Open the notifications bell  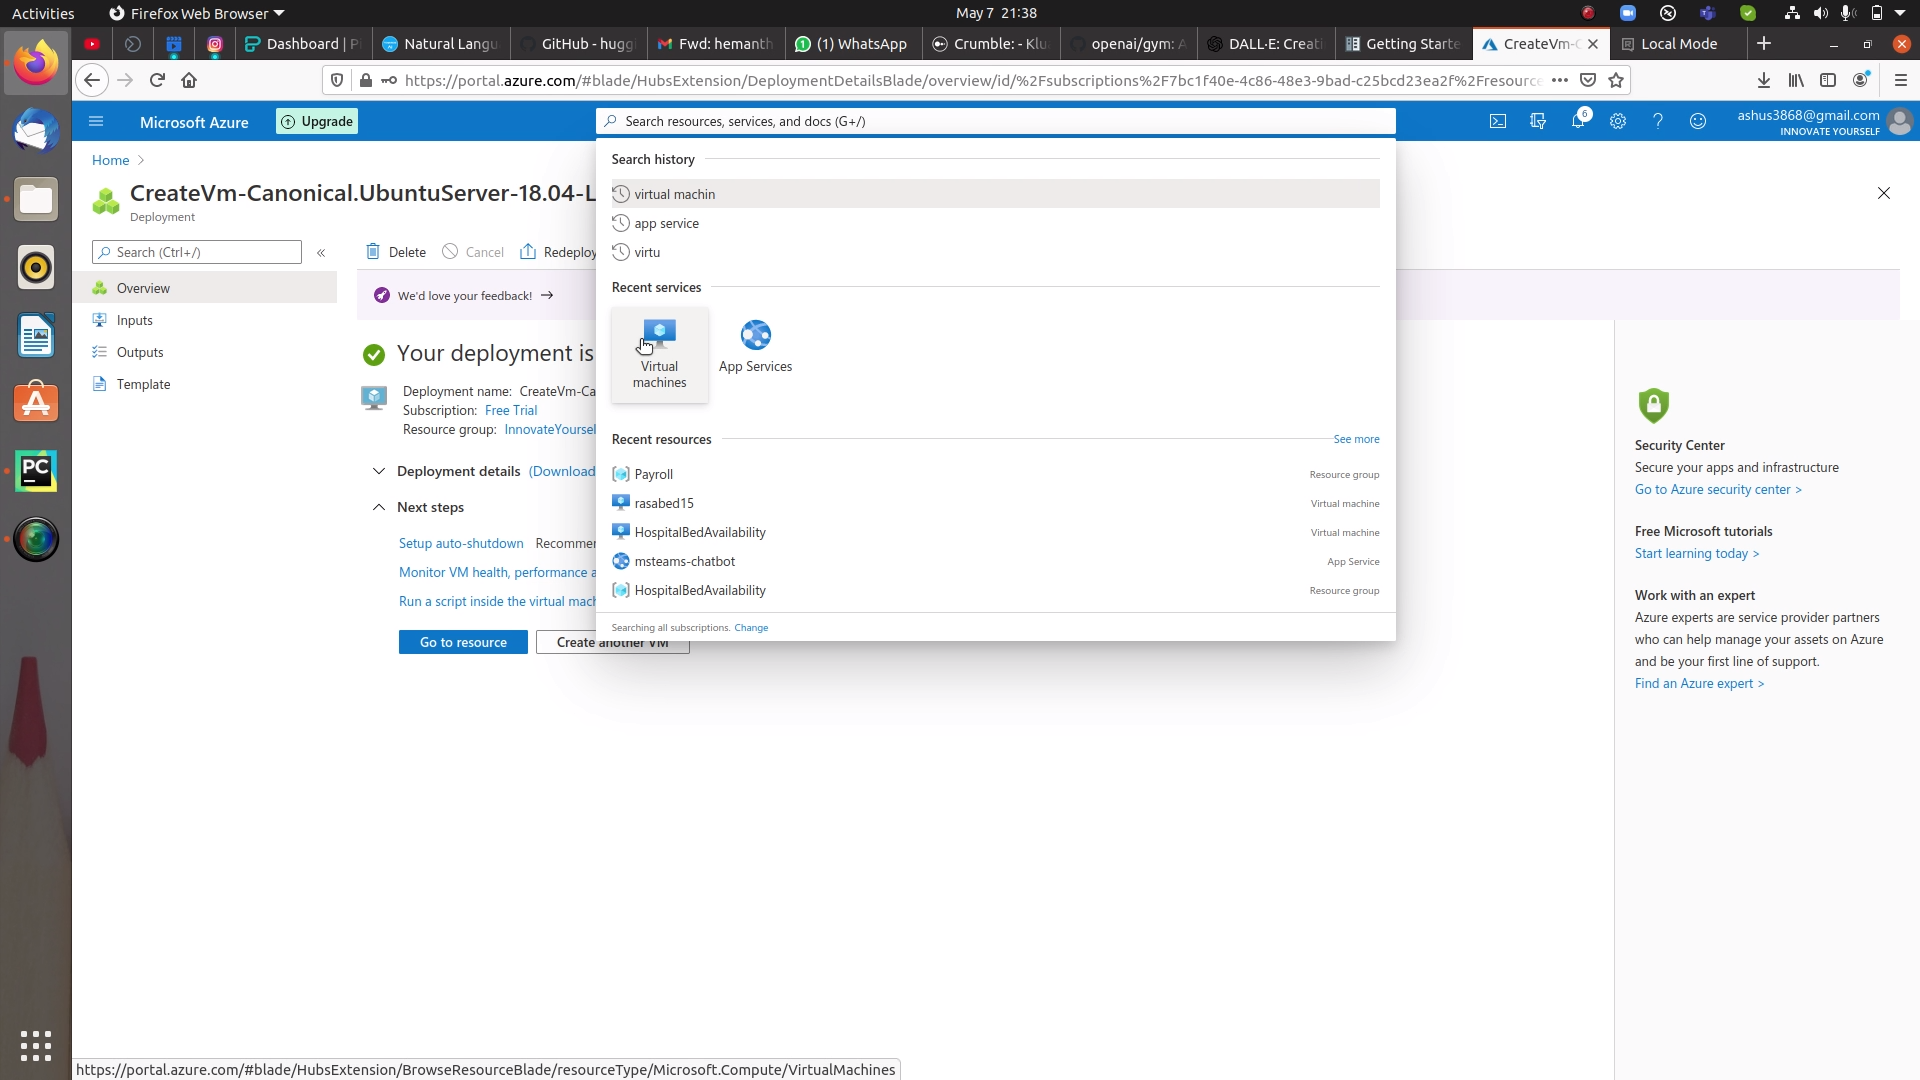[x=1579, y=121]
